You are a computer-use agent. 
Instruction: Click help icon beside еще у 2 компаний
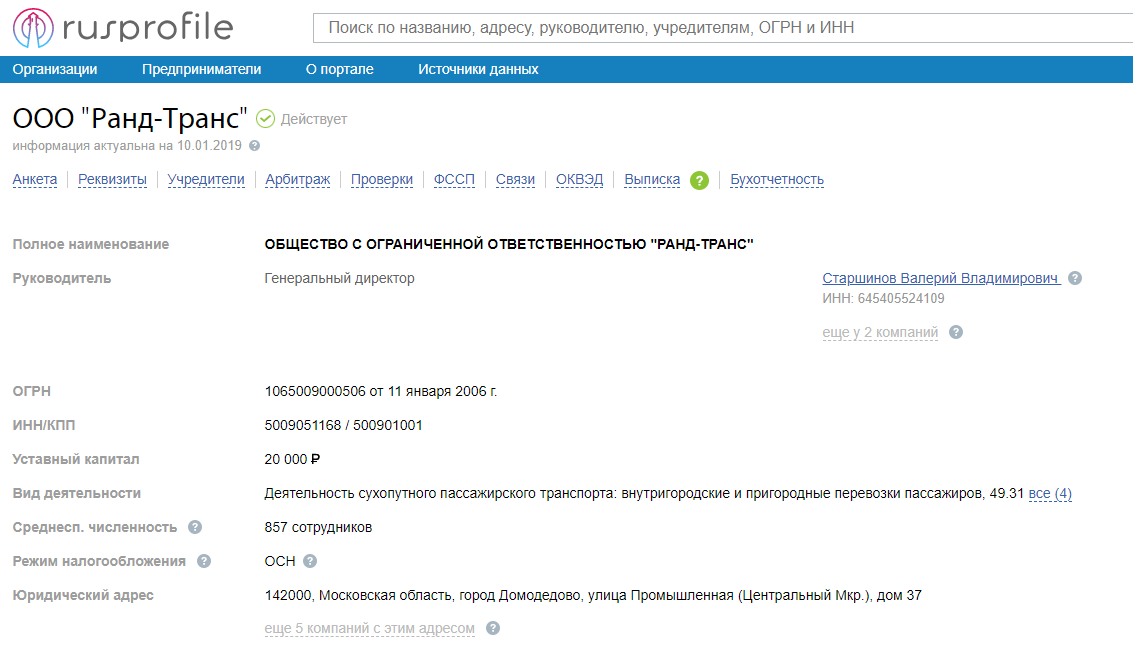[x=956, y=332]
